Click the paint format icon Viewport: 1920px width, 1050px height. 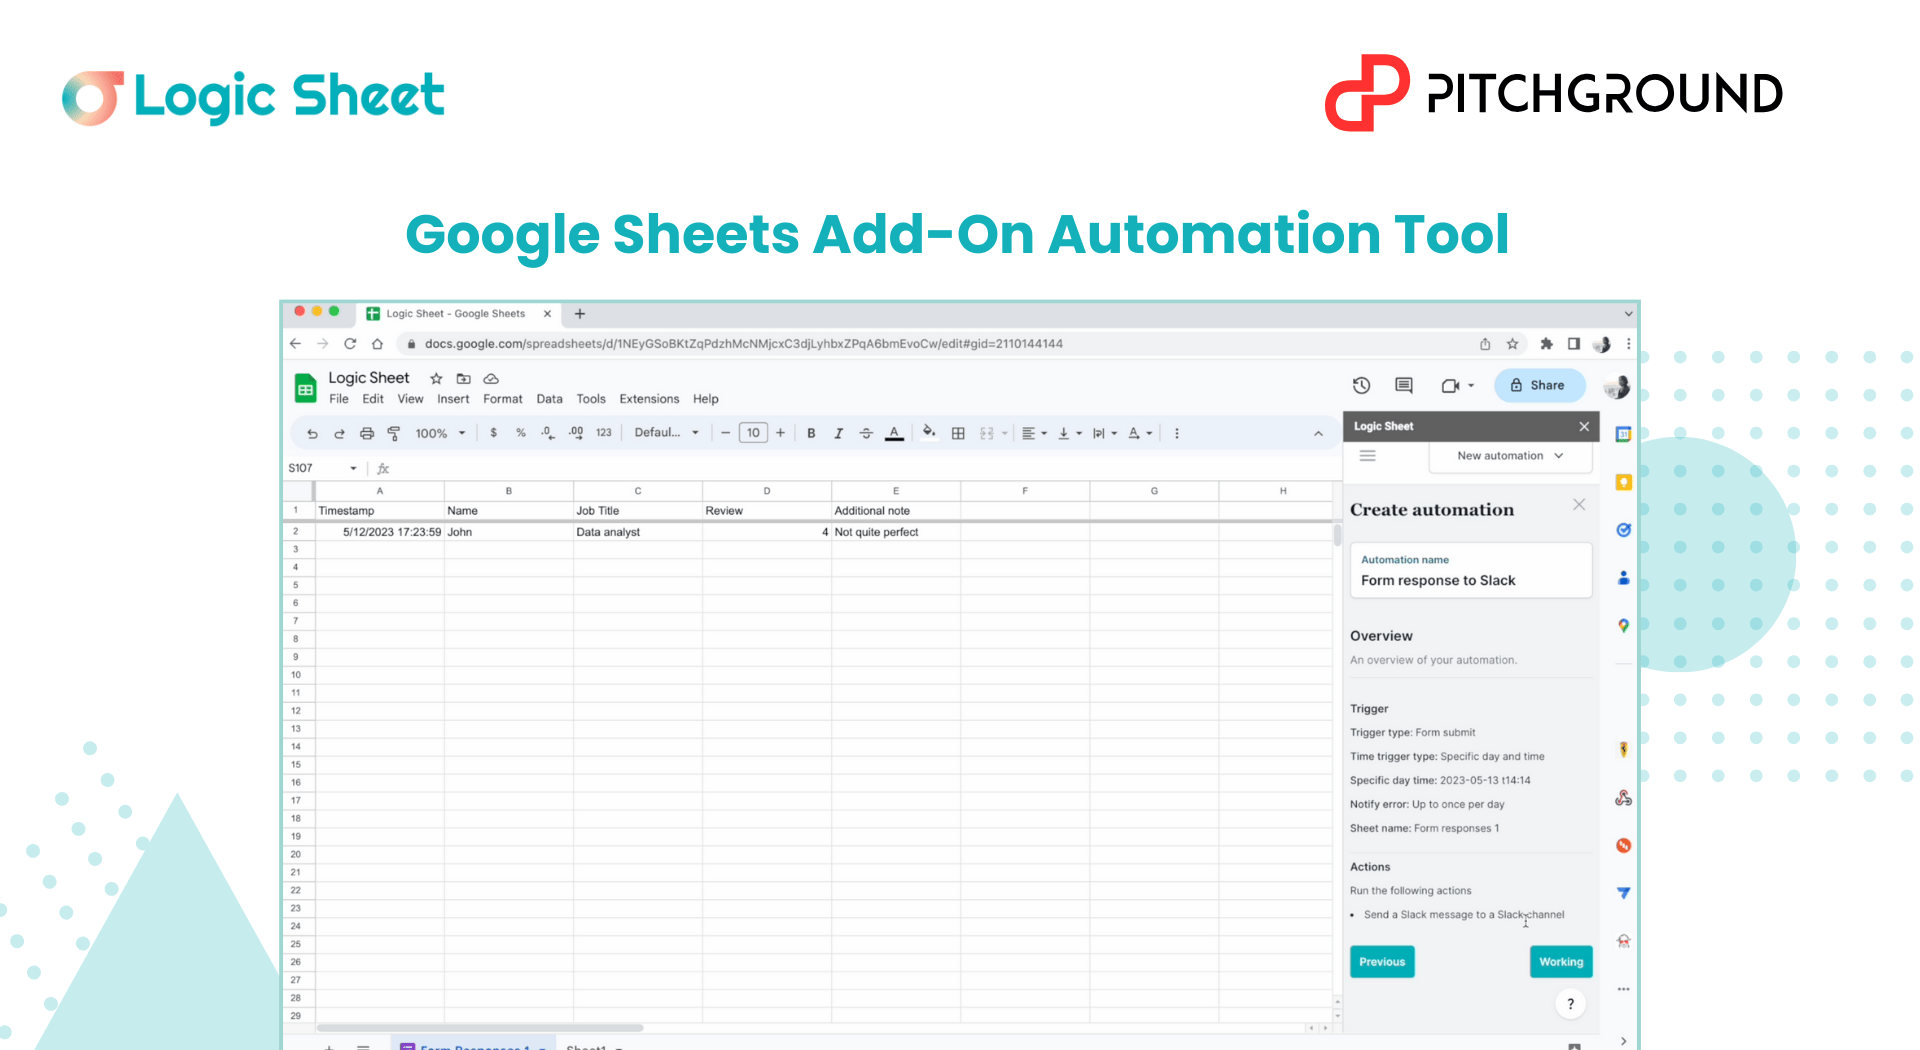(394, 433)
